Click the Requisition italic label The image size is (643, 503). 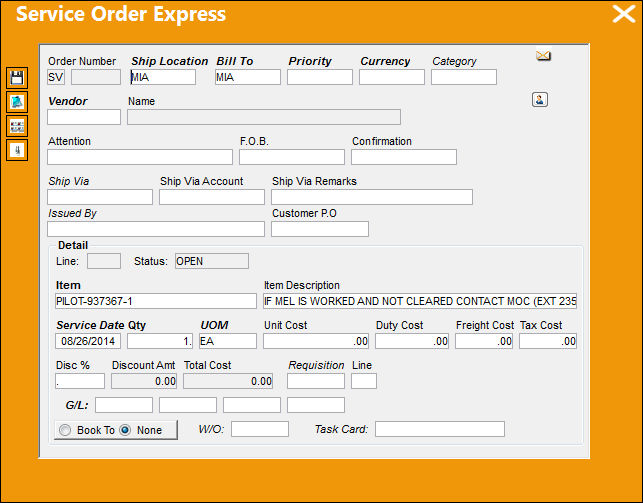[x=316, y=365]
